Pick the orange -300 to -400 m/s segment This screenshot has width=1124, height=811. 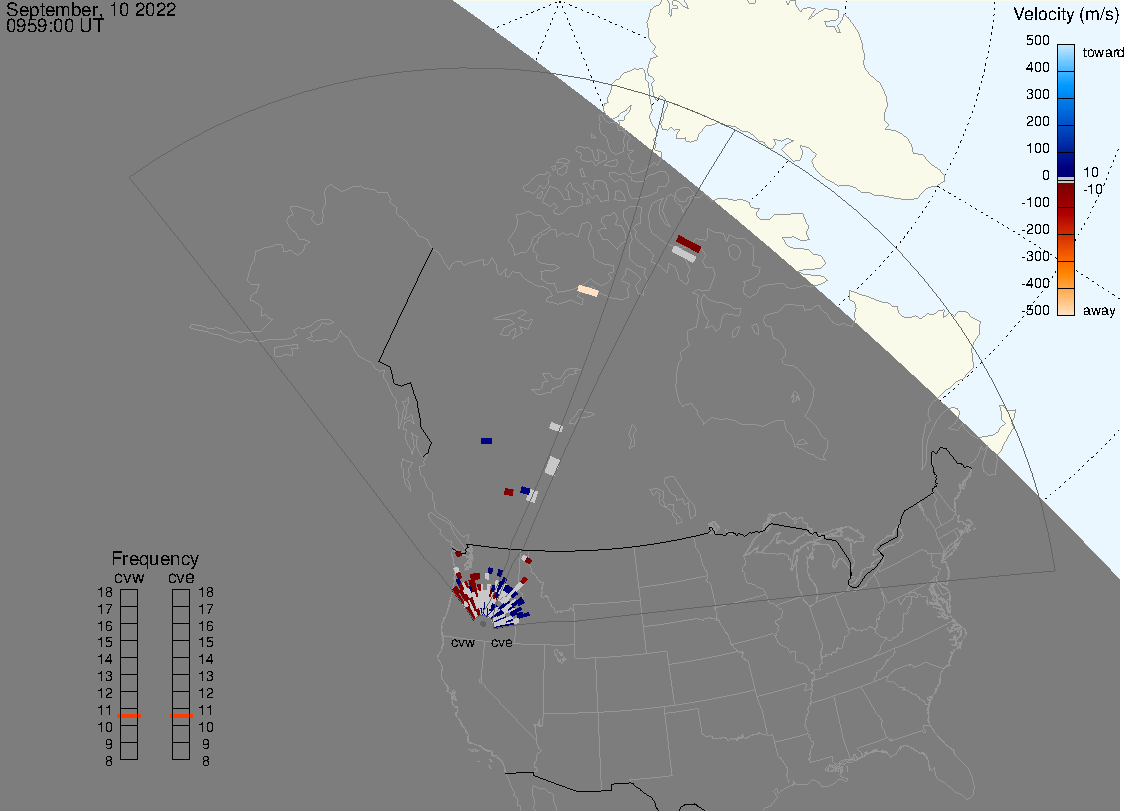1066,275
